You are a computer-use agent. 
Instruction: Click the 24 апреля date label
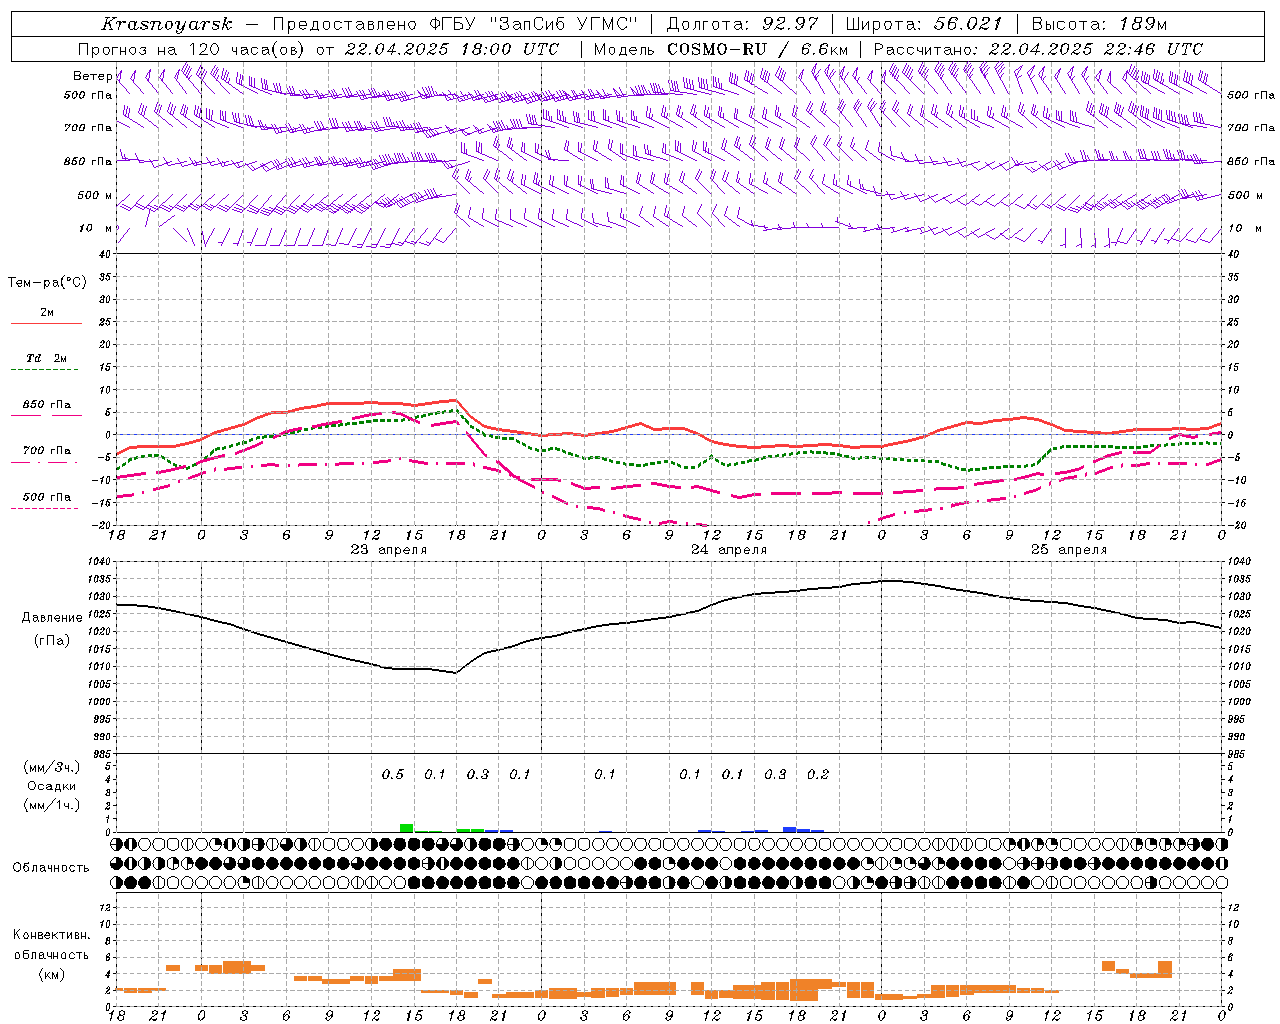(x=729, y=550)
